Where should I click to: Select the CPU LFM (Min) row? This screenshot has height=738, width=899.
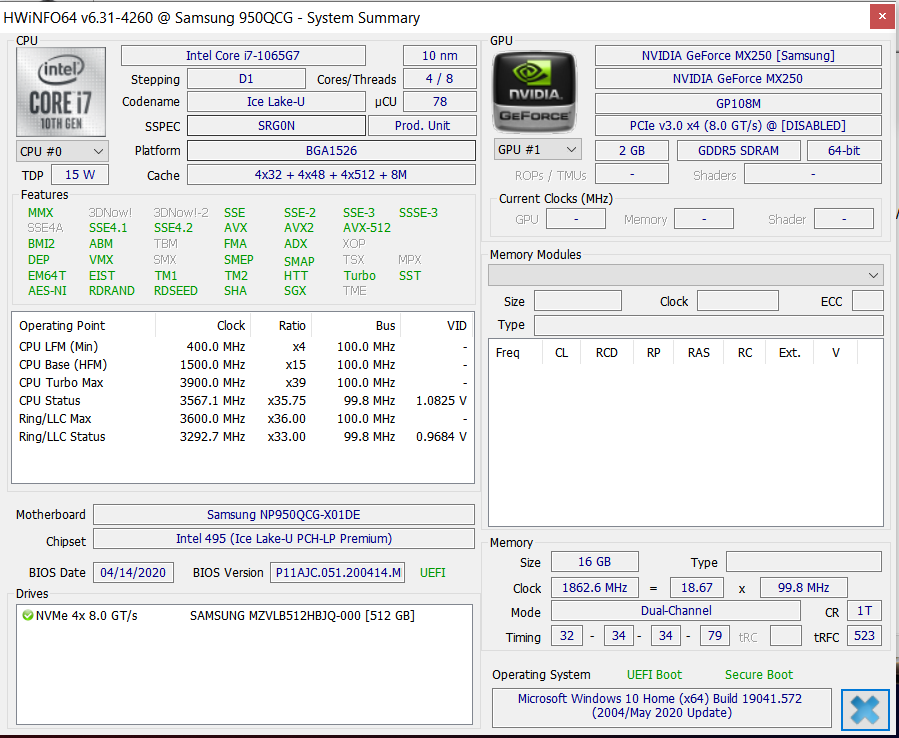[x=243, y=347]
